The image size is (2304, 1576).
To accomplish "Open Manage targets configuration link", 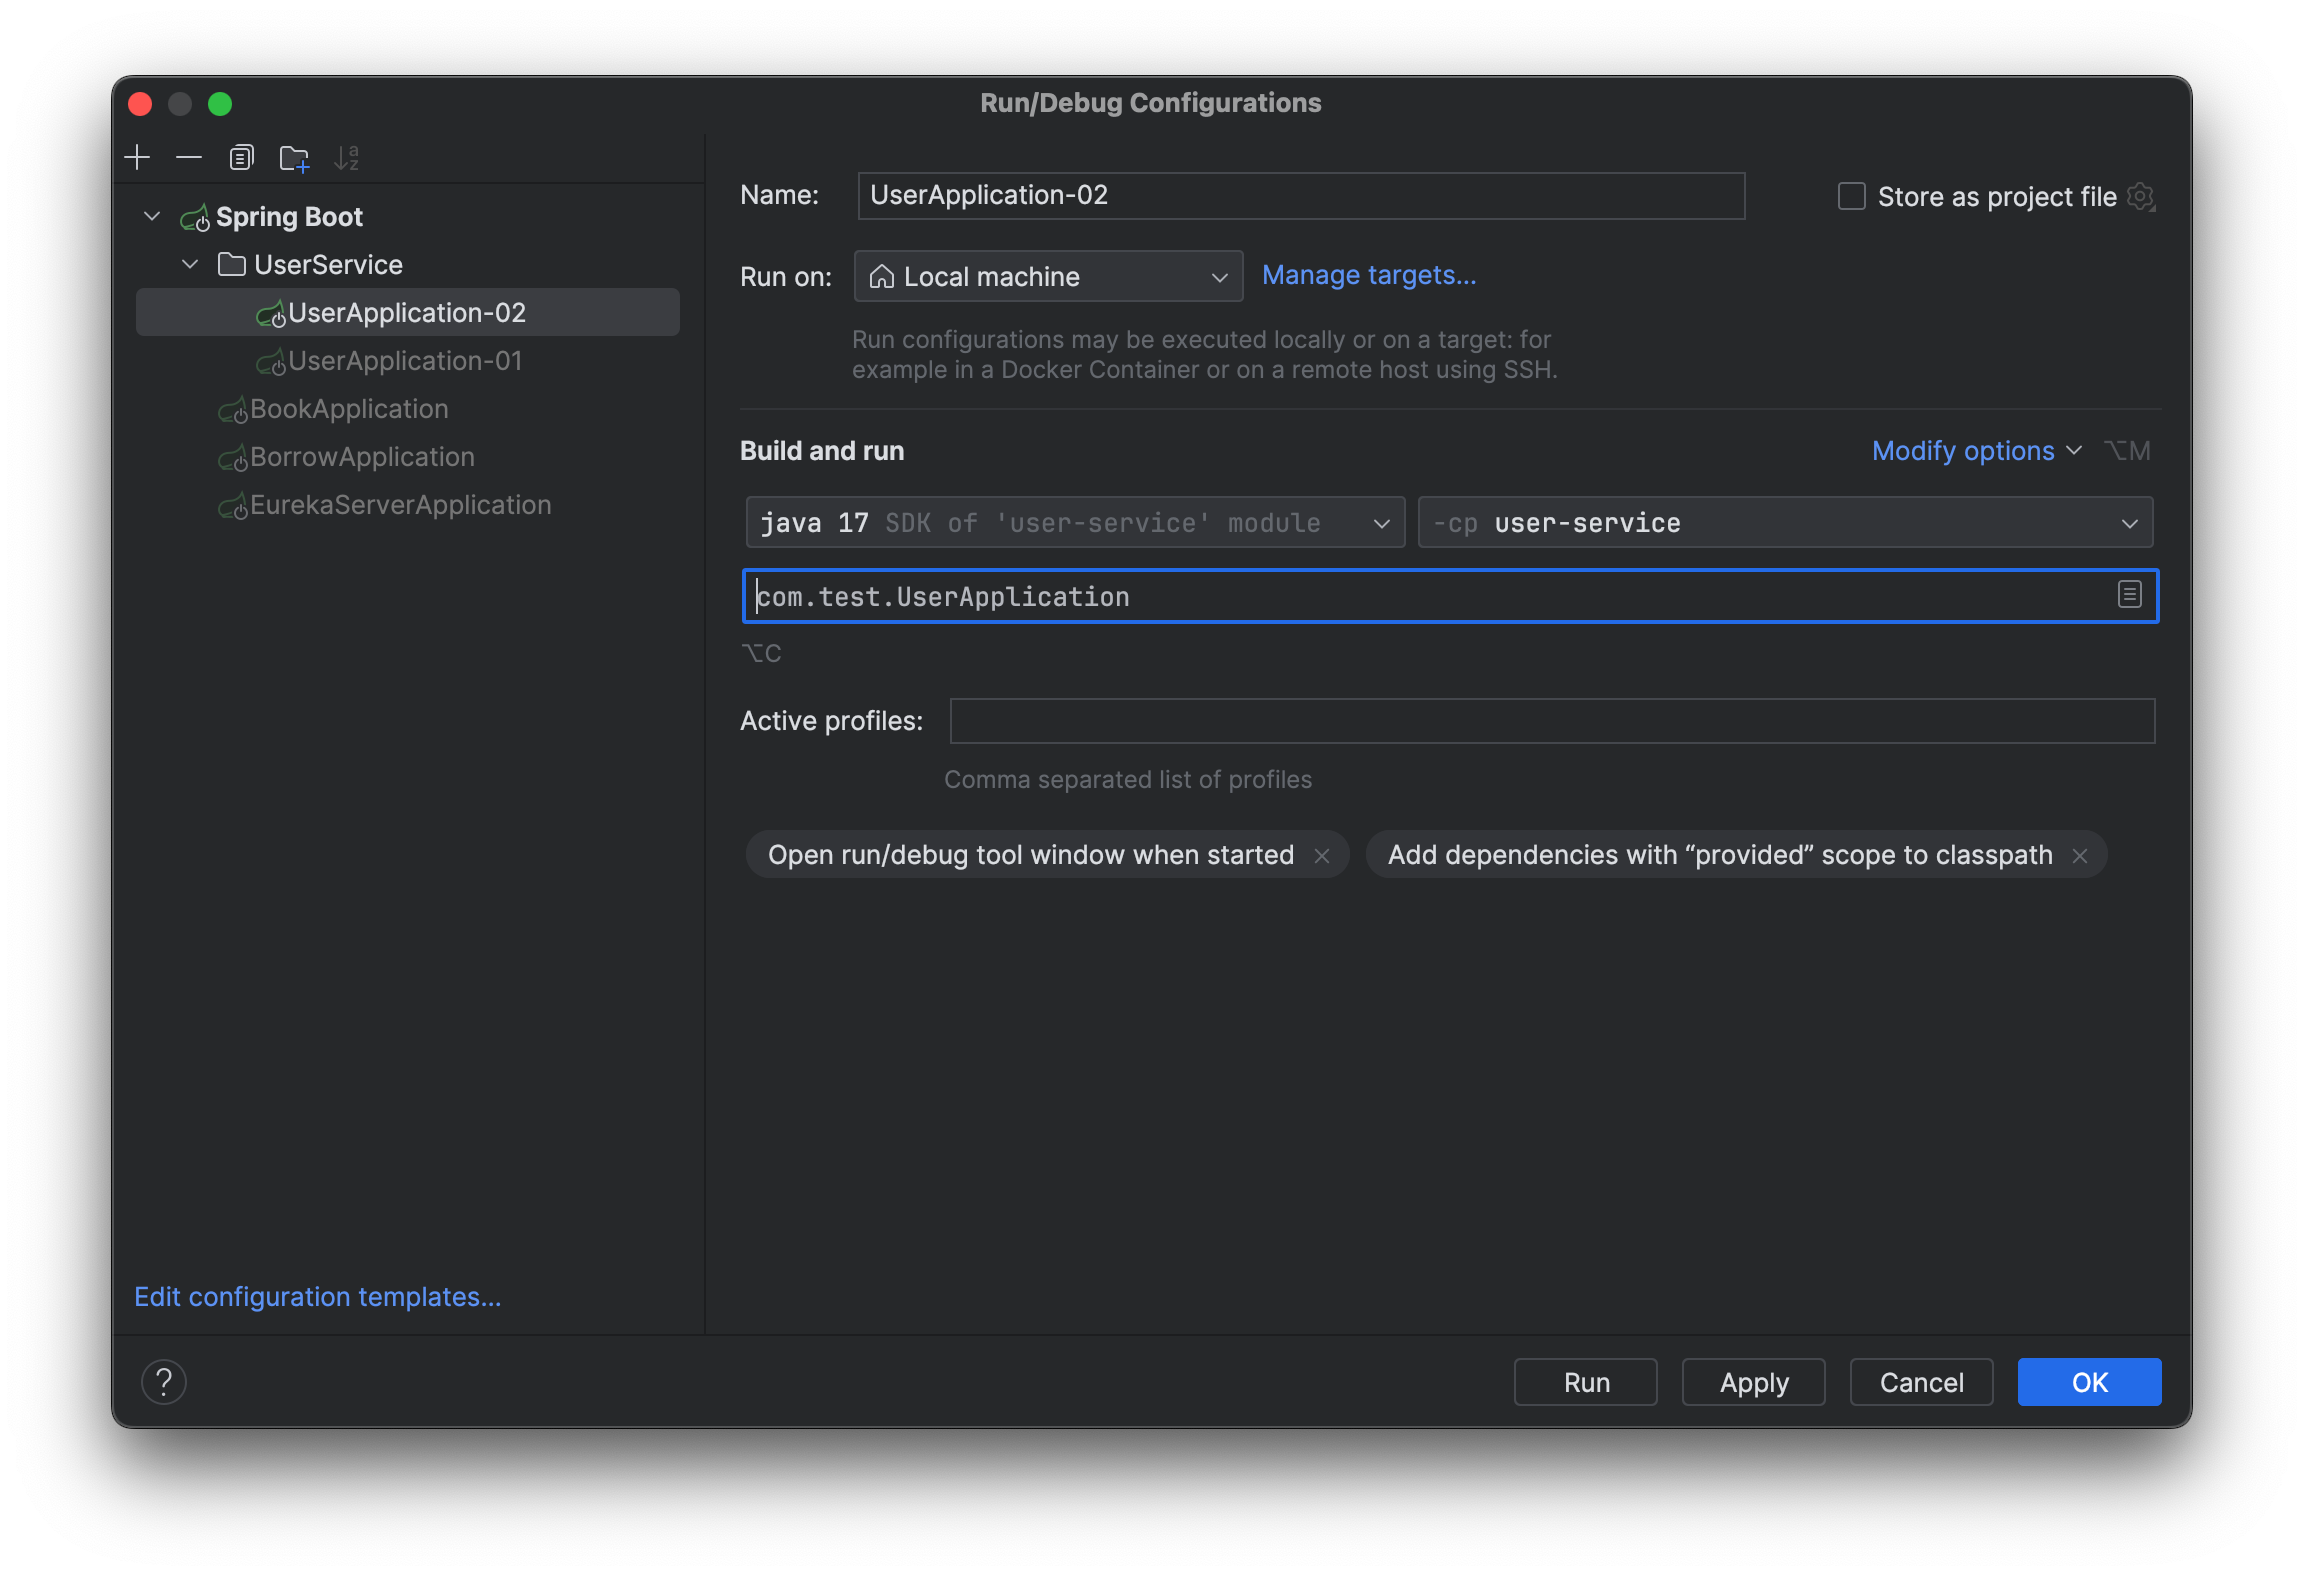I will pos(1369,275).
